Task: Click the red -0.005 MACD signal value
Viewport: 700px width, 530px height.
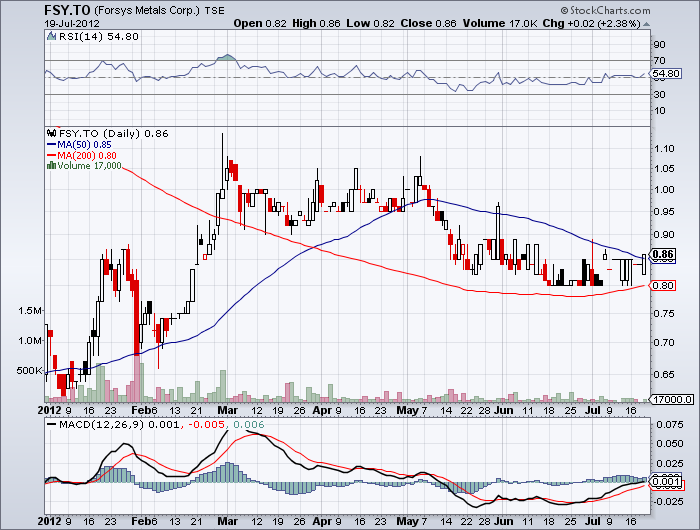Action: [x=206, y=424]
